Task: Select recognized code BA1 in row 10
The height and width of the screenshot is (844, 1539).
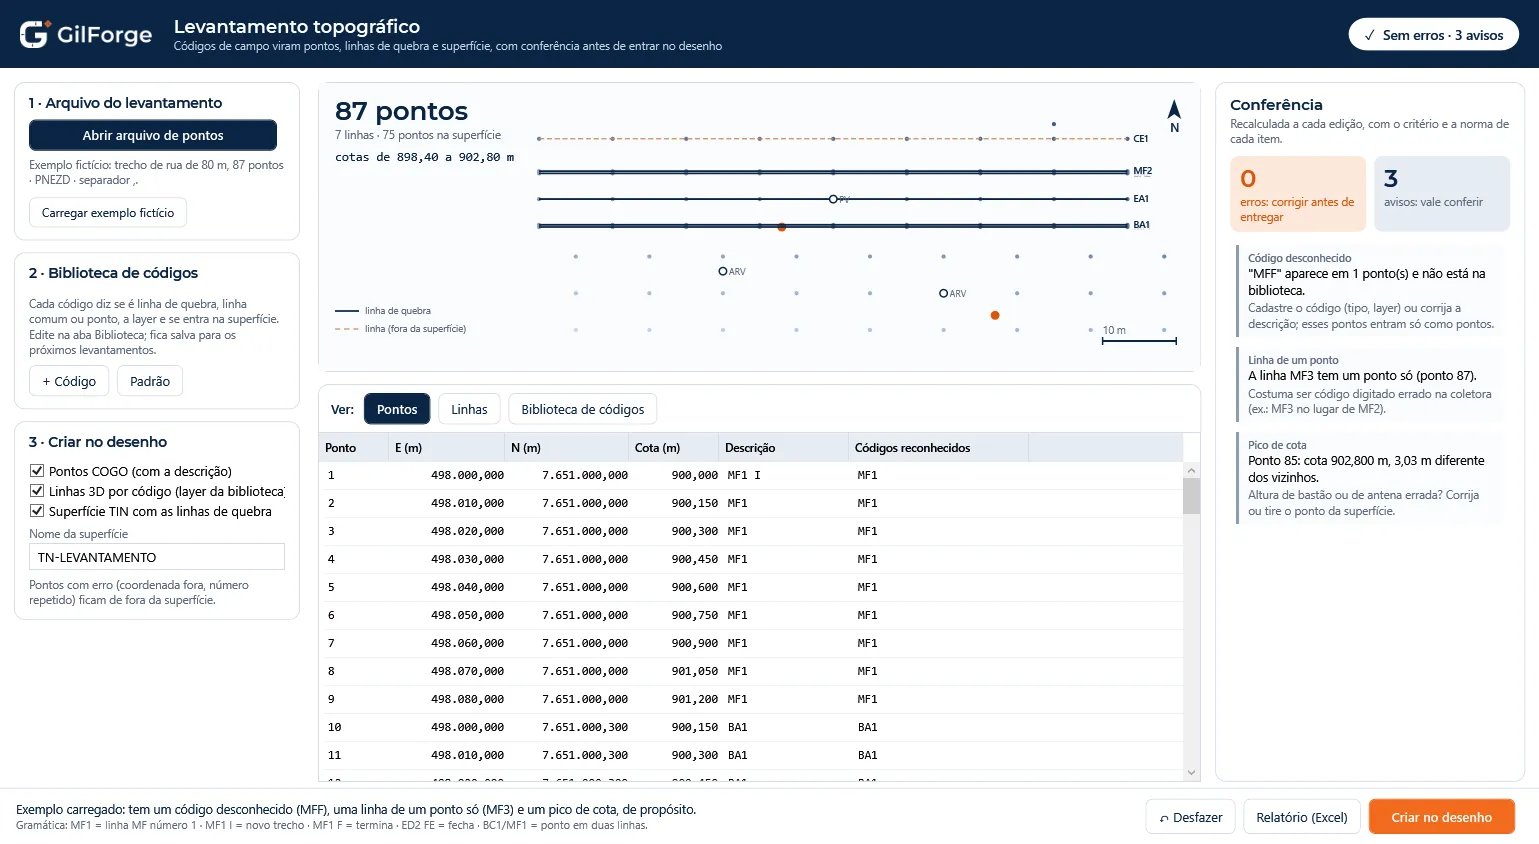Action: [x=867, y=727]
